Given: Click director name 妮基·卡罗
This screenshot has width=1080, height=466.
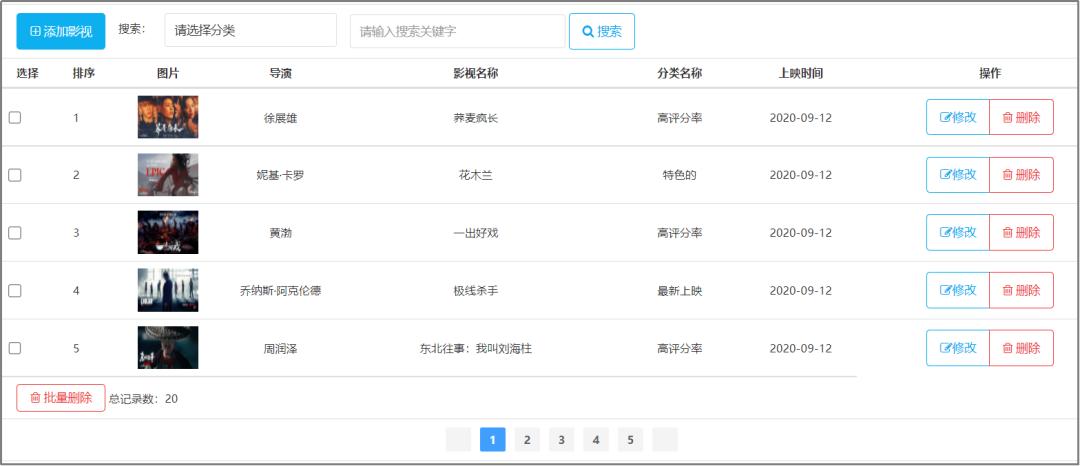Looking at the screenshot, I should click(280, 175).
